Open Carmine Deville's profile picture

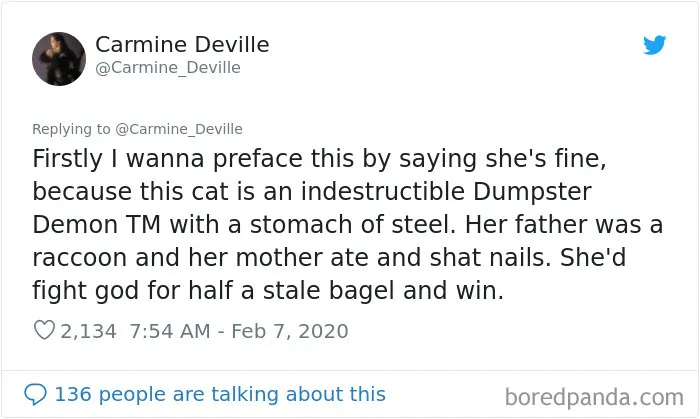[x=59, y=59]
